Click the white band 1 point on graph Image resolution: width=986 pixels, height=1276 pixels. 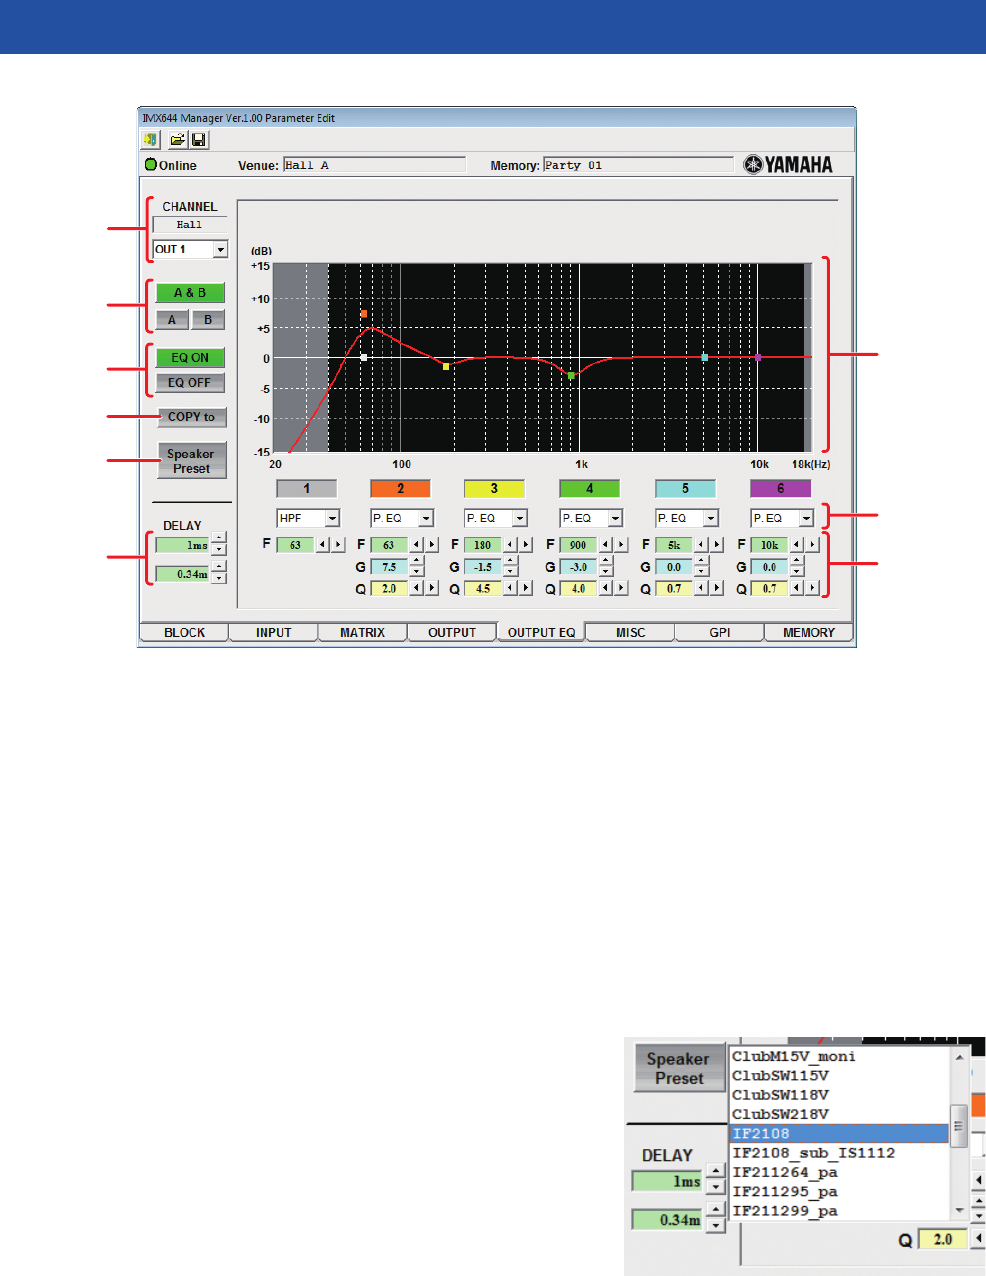(x=364, y=357)
